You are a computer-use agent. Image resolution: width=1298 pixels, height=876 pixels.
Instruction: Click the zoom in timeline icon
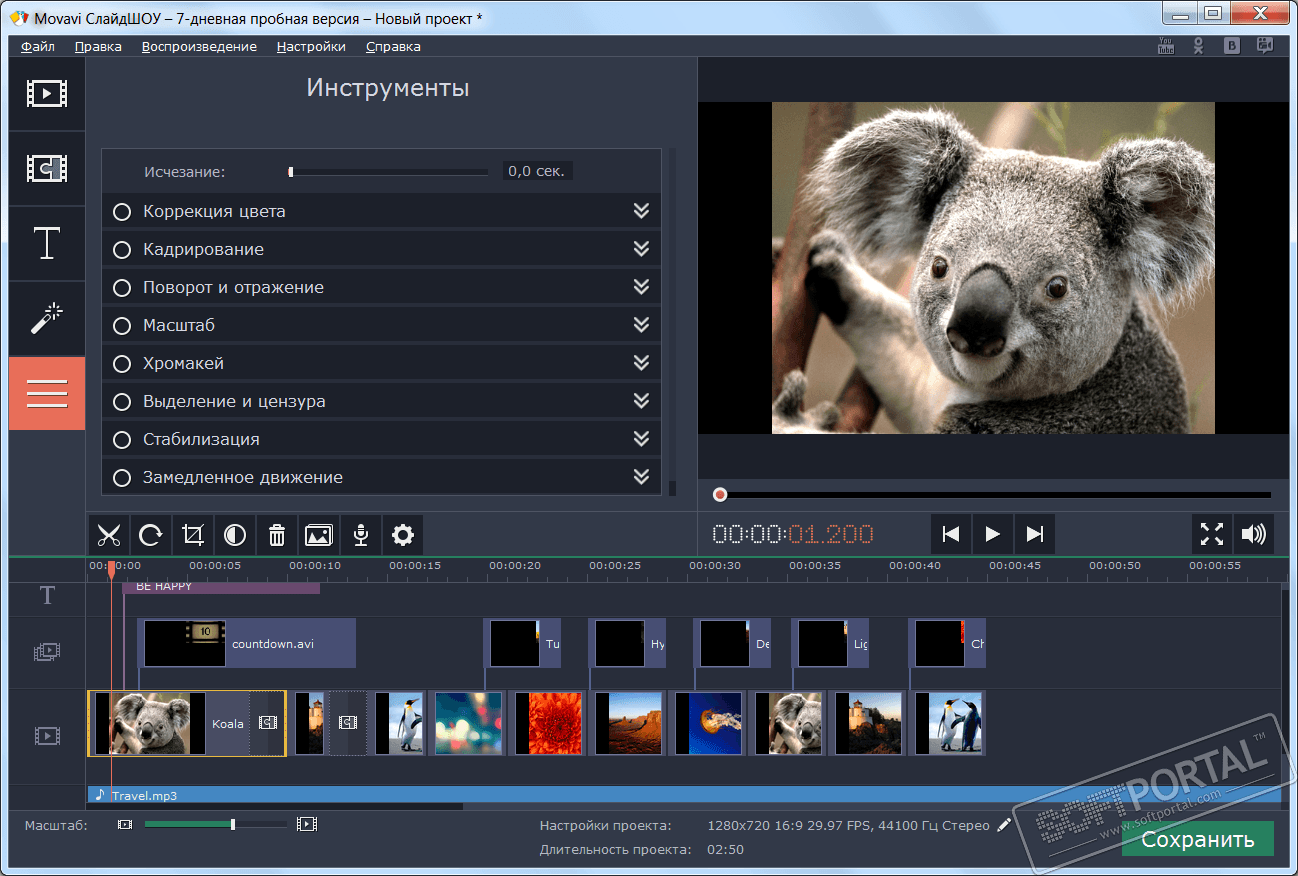pyautogui.click(x=307, y=824)
